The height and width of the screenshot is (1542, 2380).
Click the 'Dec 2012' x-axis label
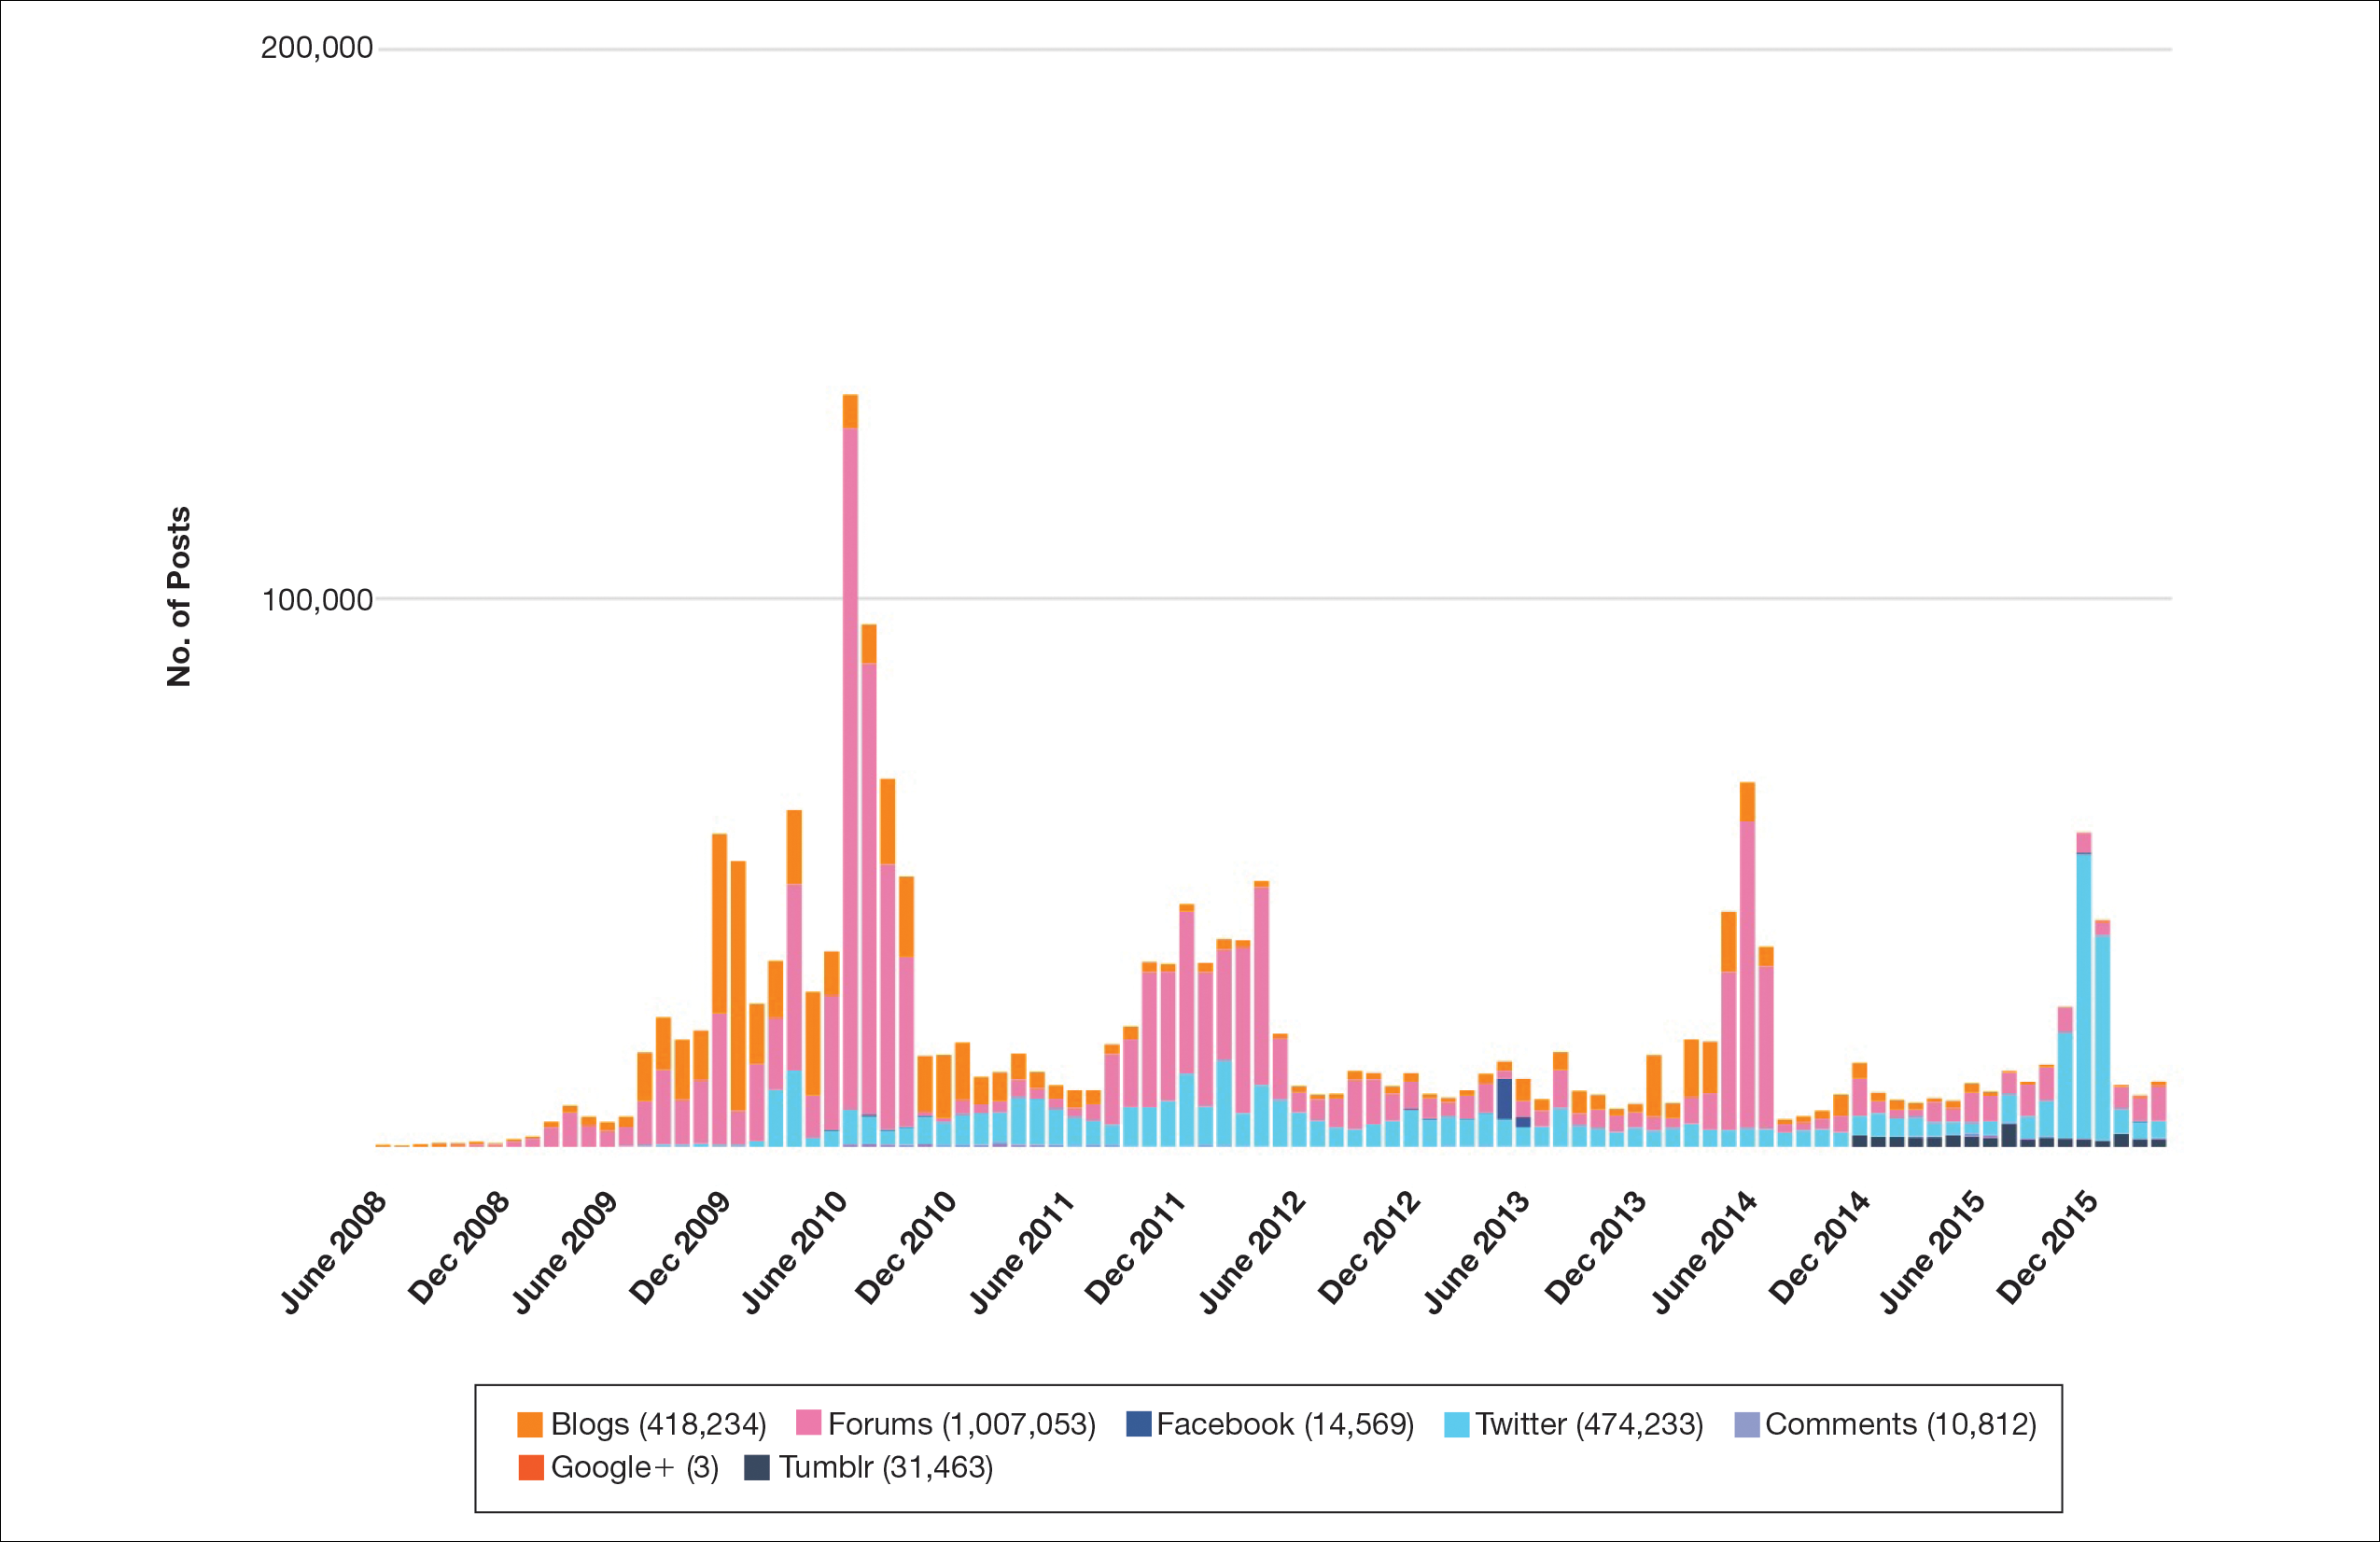[x=1370, y=1248]
